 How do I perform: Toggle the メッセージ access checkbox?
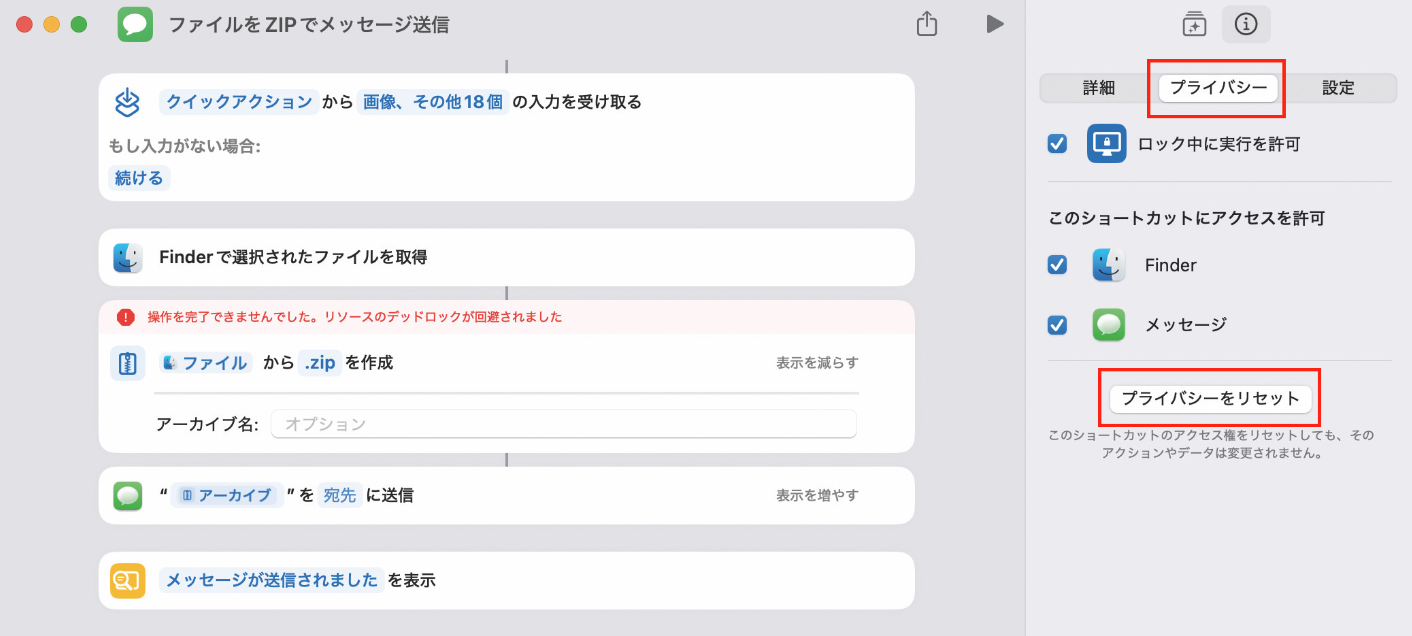(1057, 325)
